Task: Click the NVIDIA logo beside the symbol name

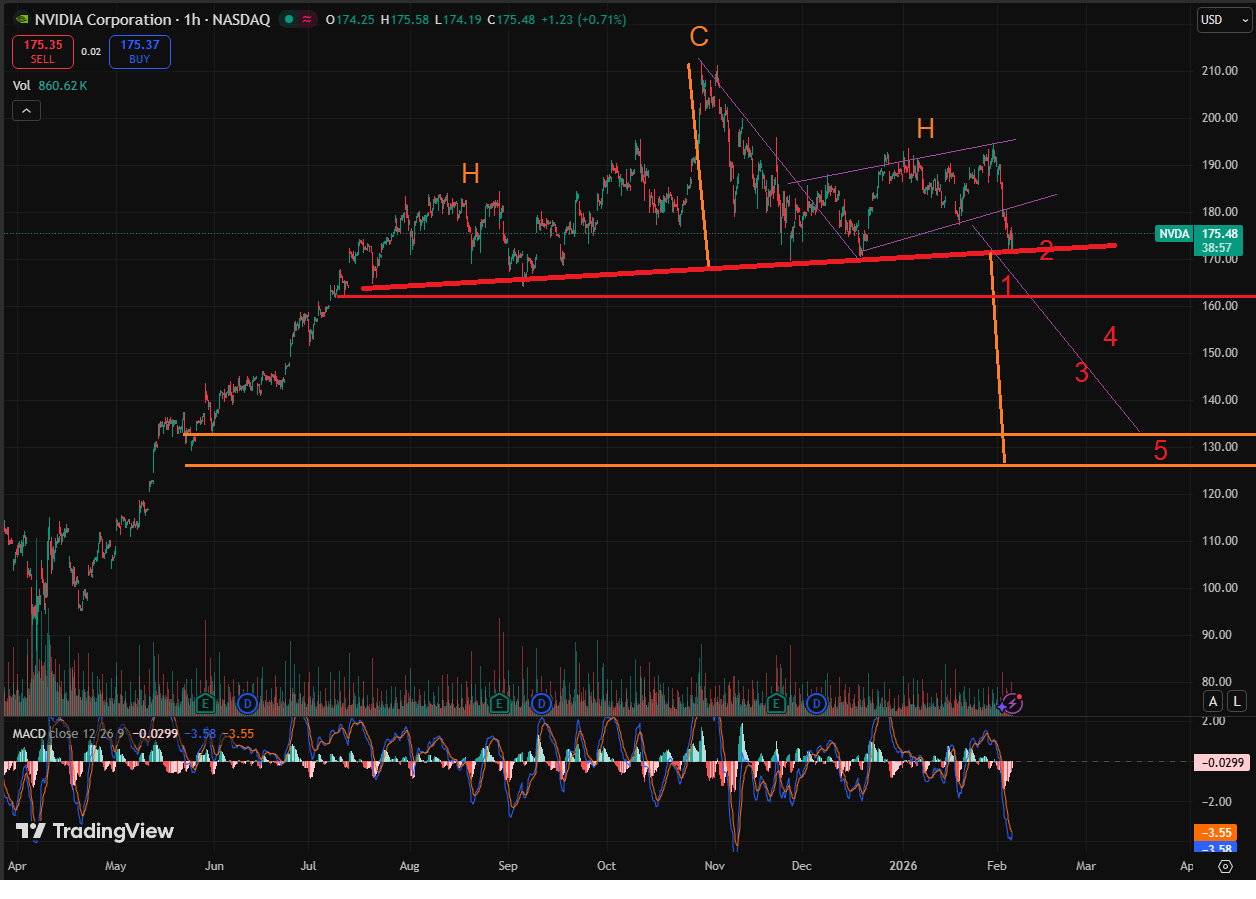Action: tap(20, 20)
